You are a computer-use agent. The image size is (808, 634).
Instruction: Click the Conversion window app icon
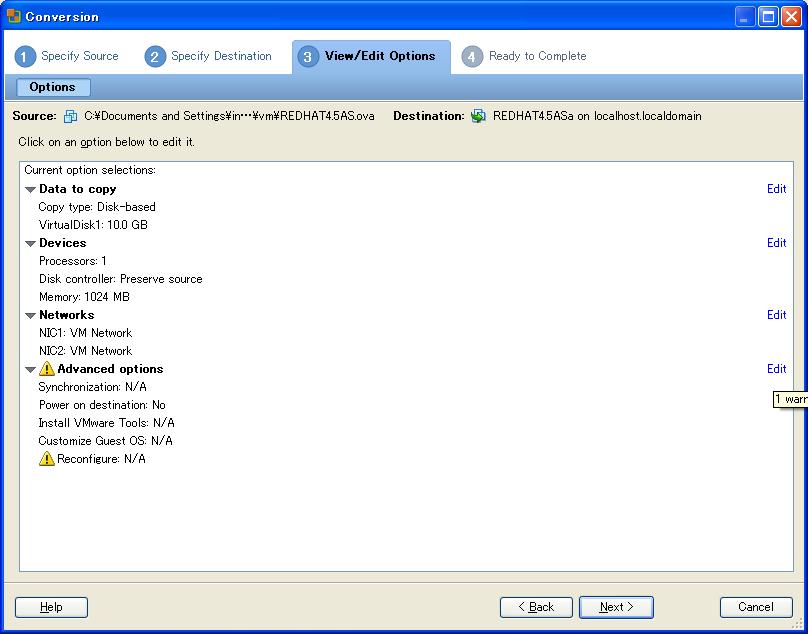tap(14, 16)
